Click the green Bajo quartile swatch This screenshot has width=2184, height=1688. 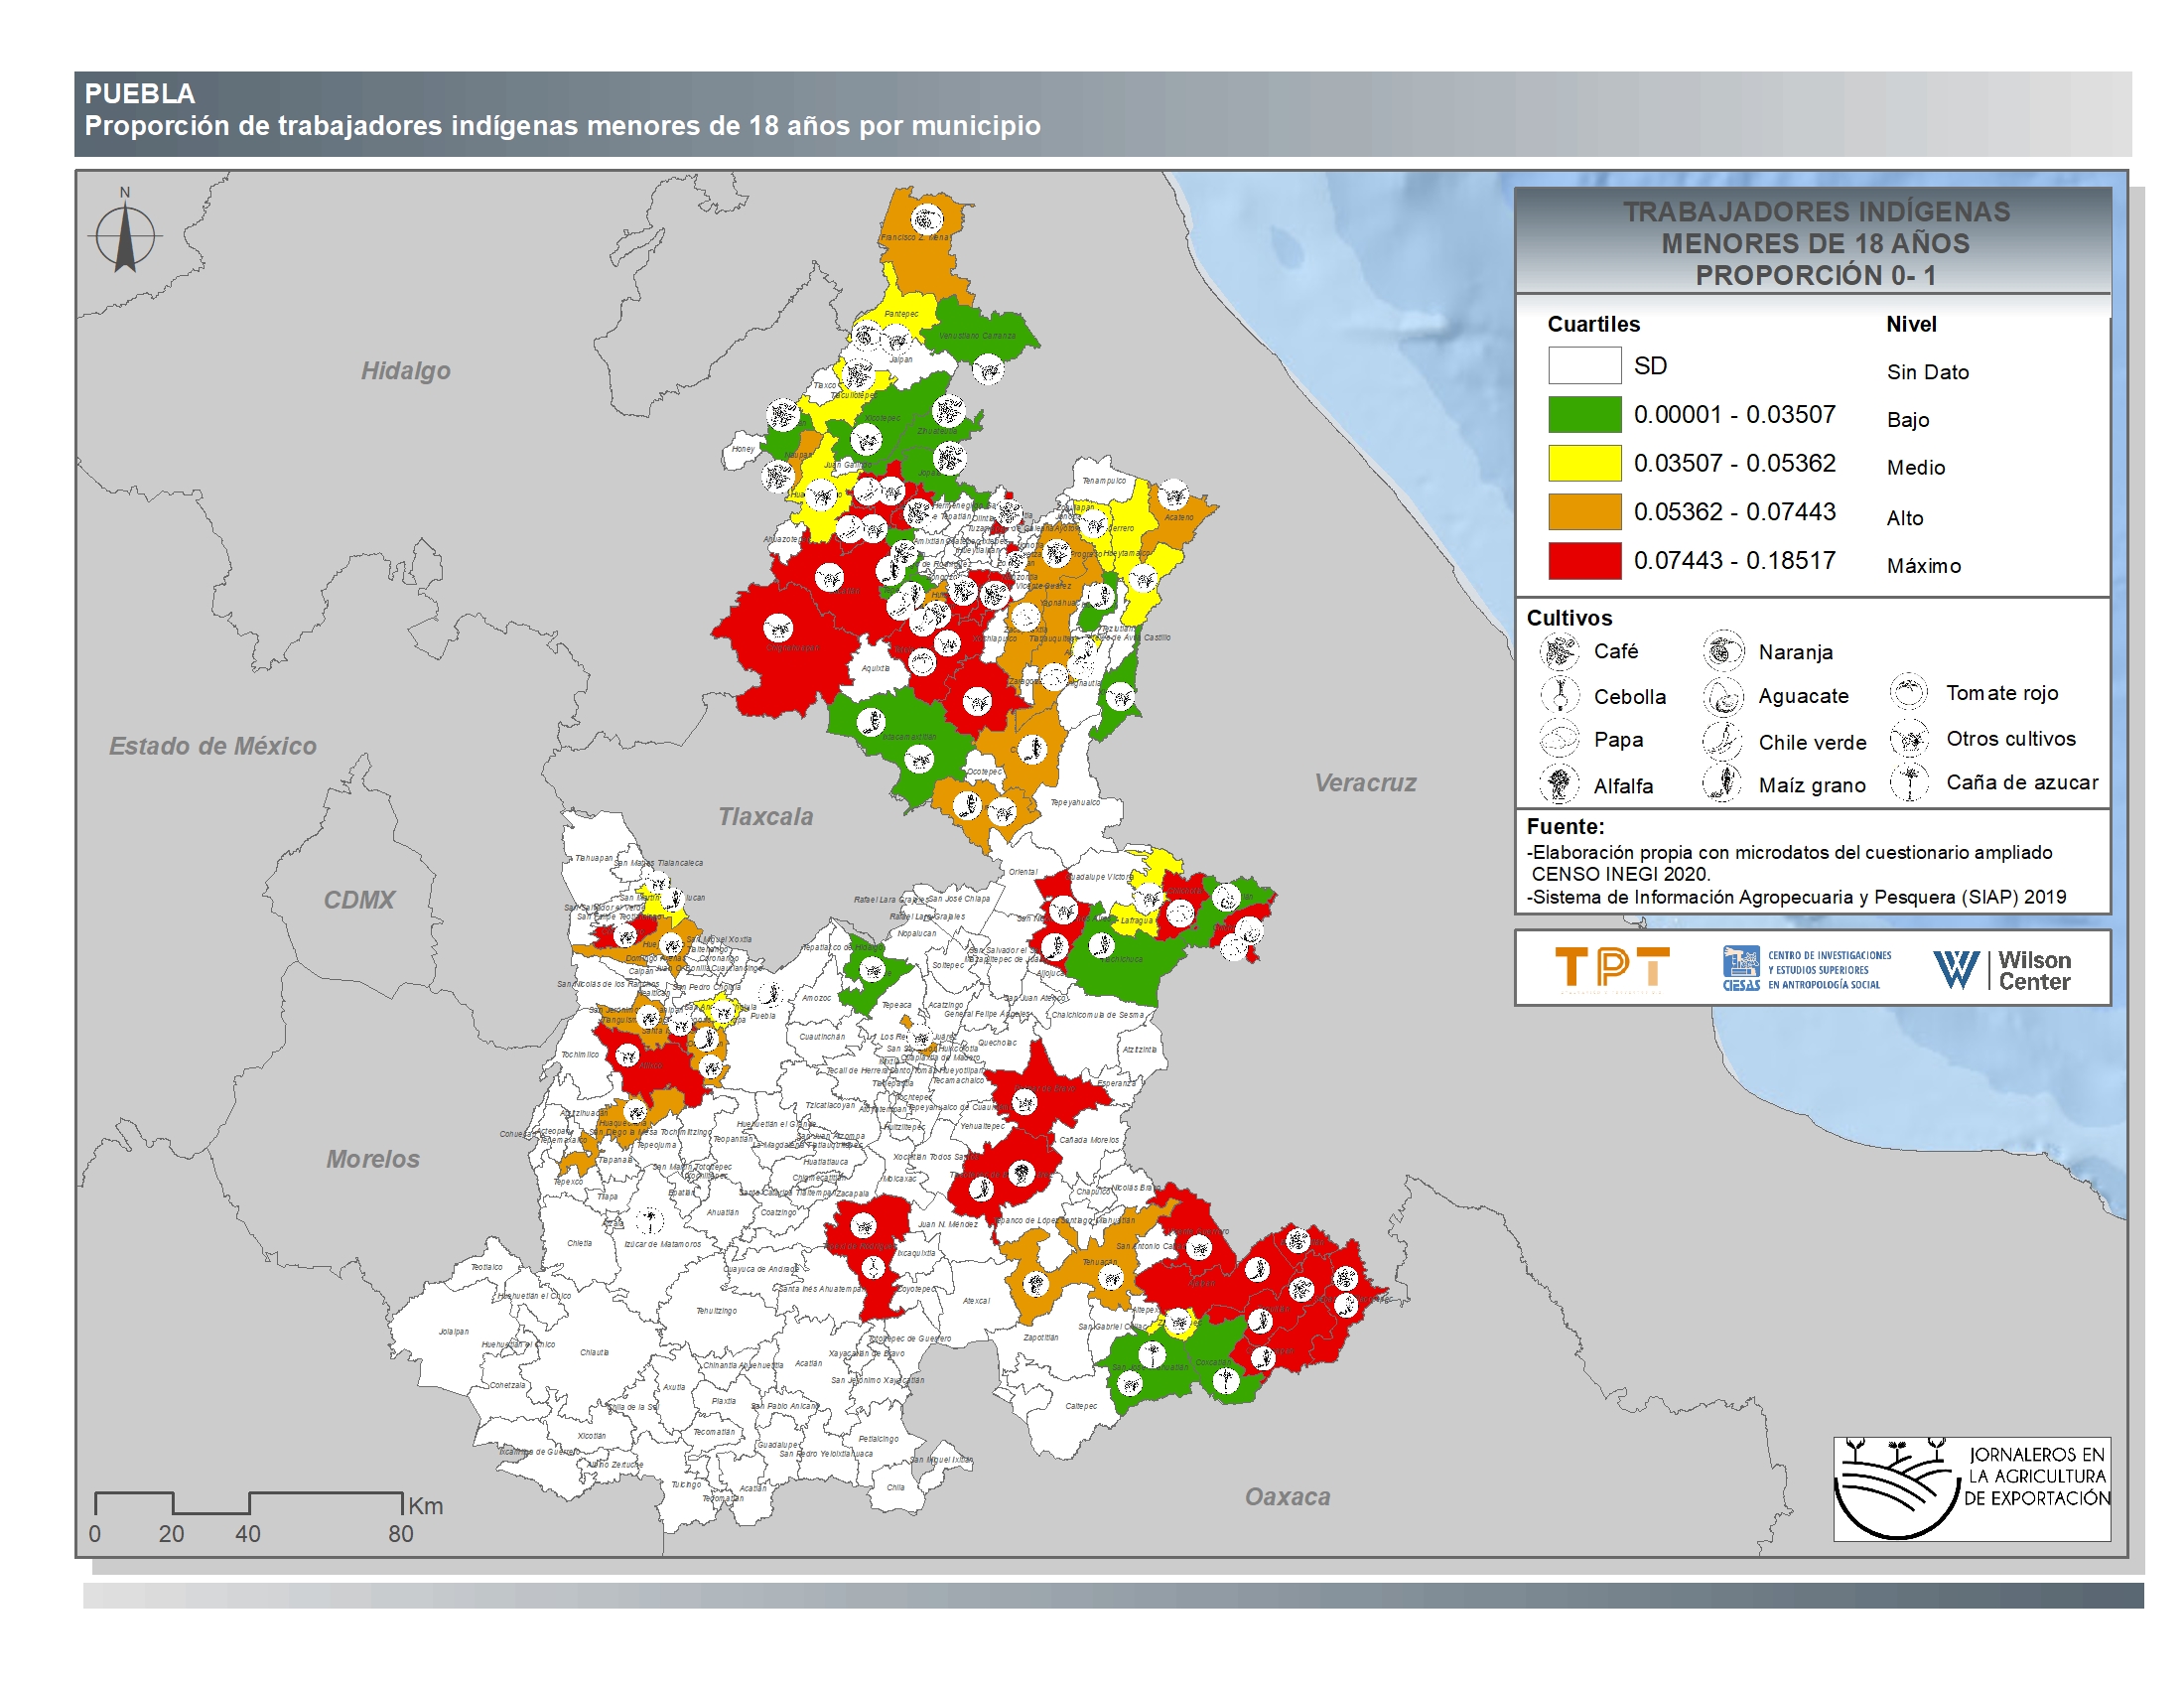[1584, 414]
